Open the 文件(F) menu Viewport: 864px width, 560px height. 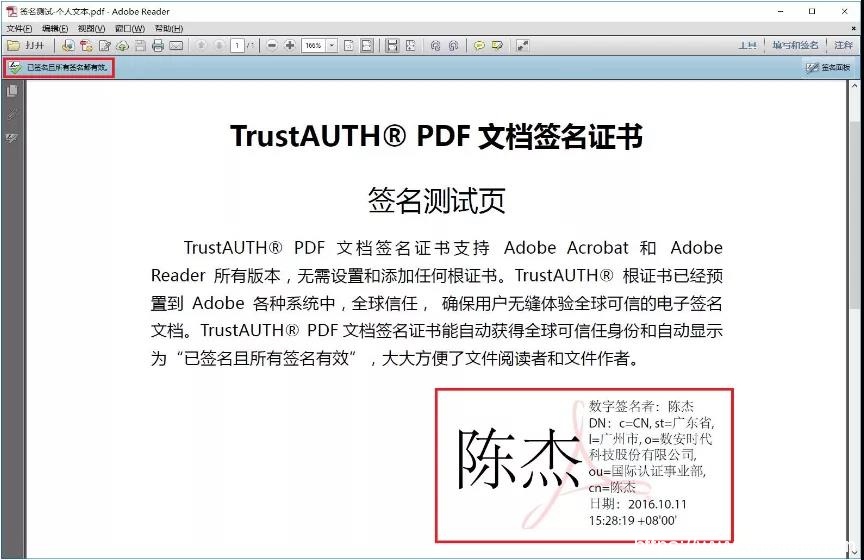point(19,29)
